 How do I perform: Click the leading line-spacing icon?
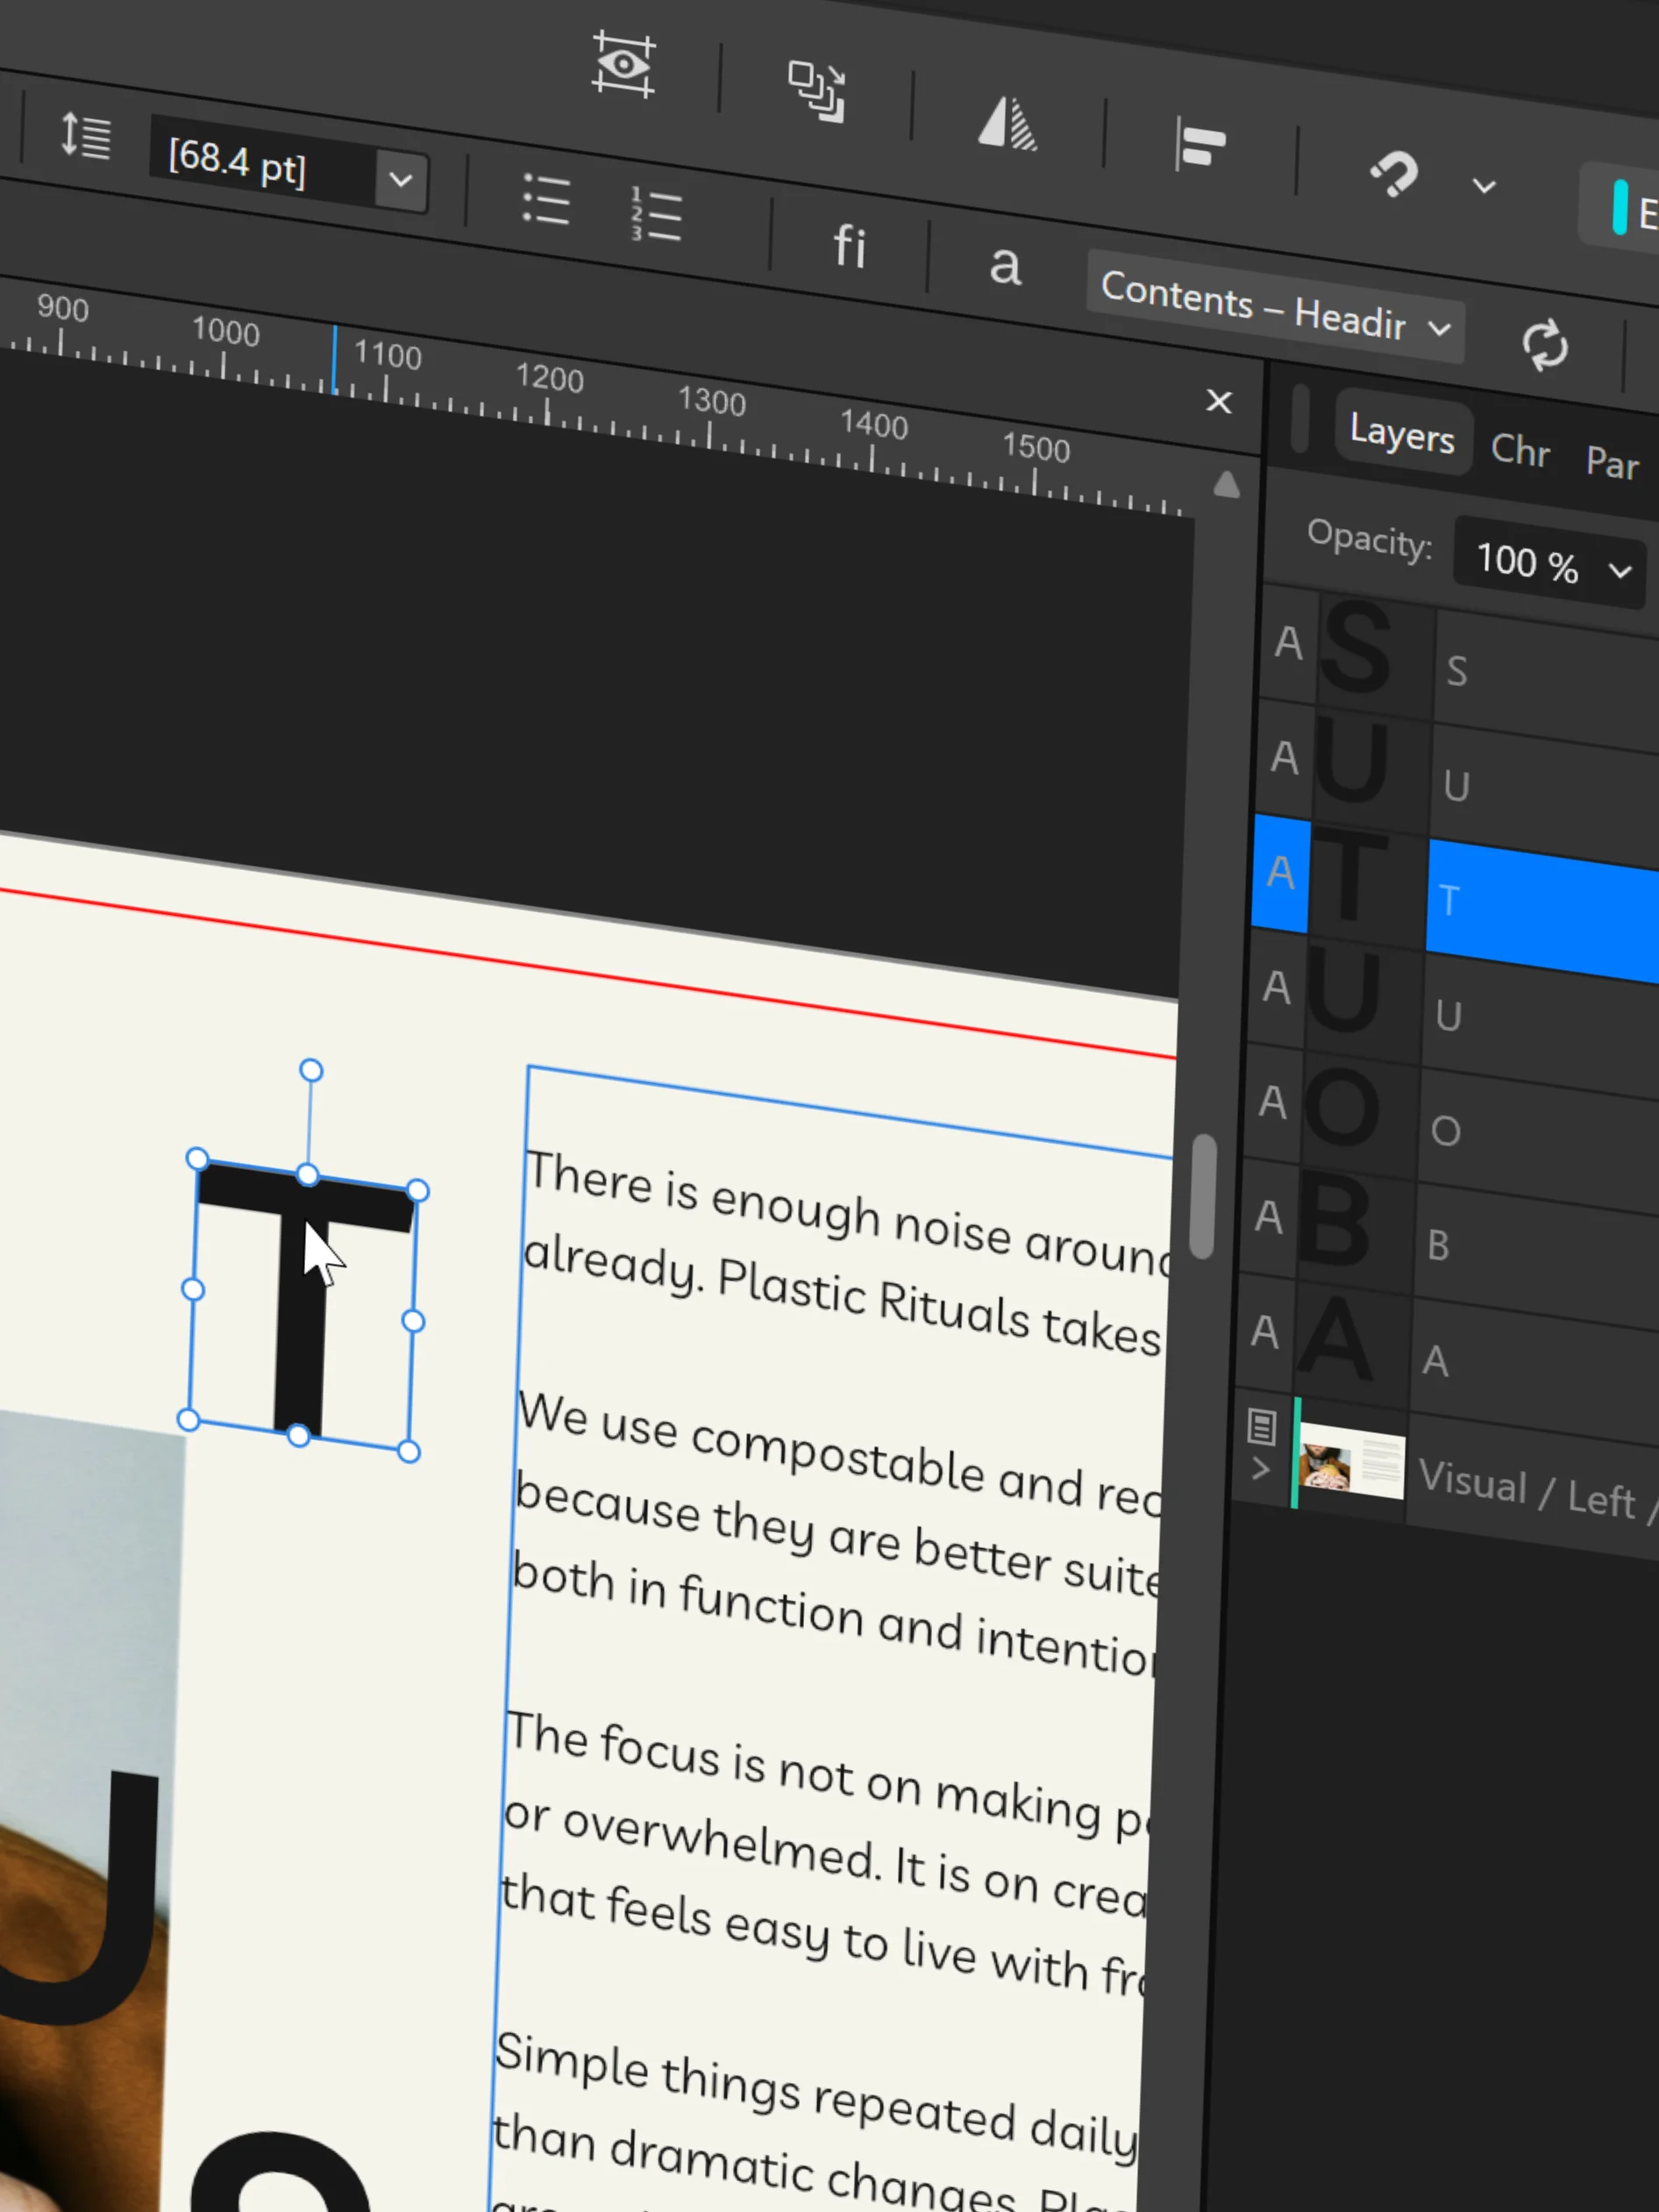pos(85,135)
